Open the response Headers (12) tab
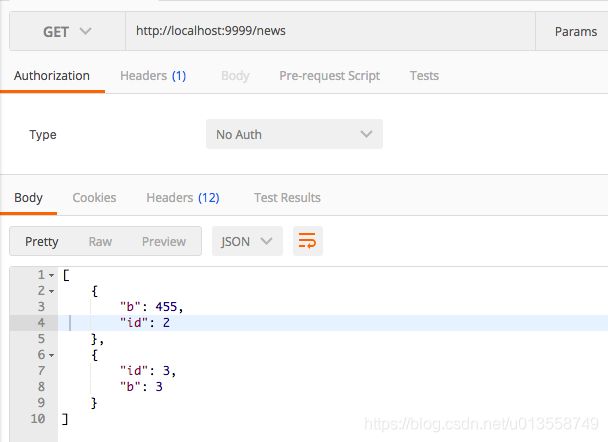The image size is (608, 442). tap(182, 198)
